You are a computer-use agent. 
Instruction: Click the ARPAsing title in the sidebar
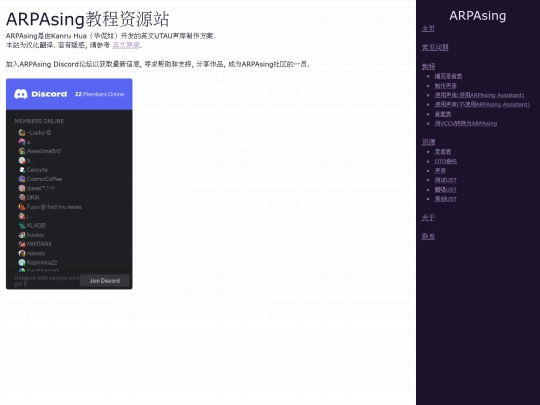coord(478,15)
